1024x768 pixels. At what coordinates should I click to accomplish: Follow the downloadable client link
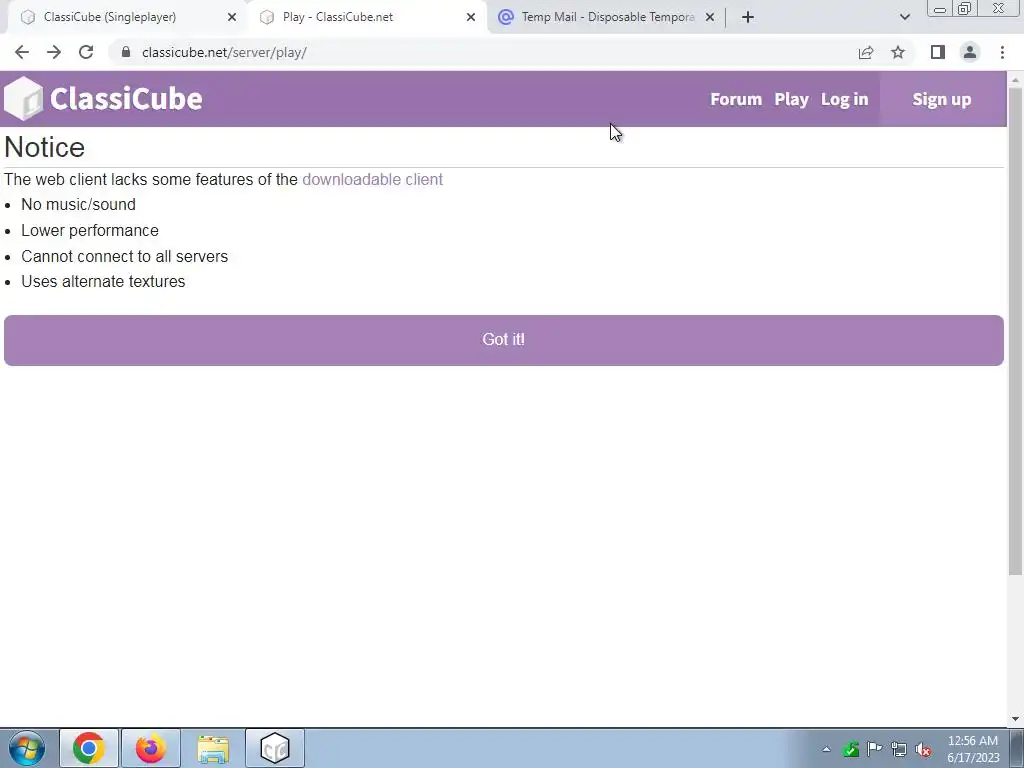coord(372,180)
